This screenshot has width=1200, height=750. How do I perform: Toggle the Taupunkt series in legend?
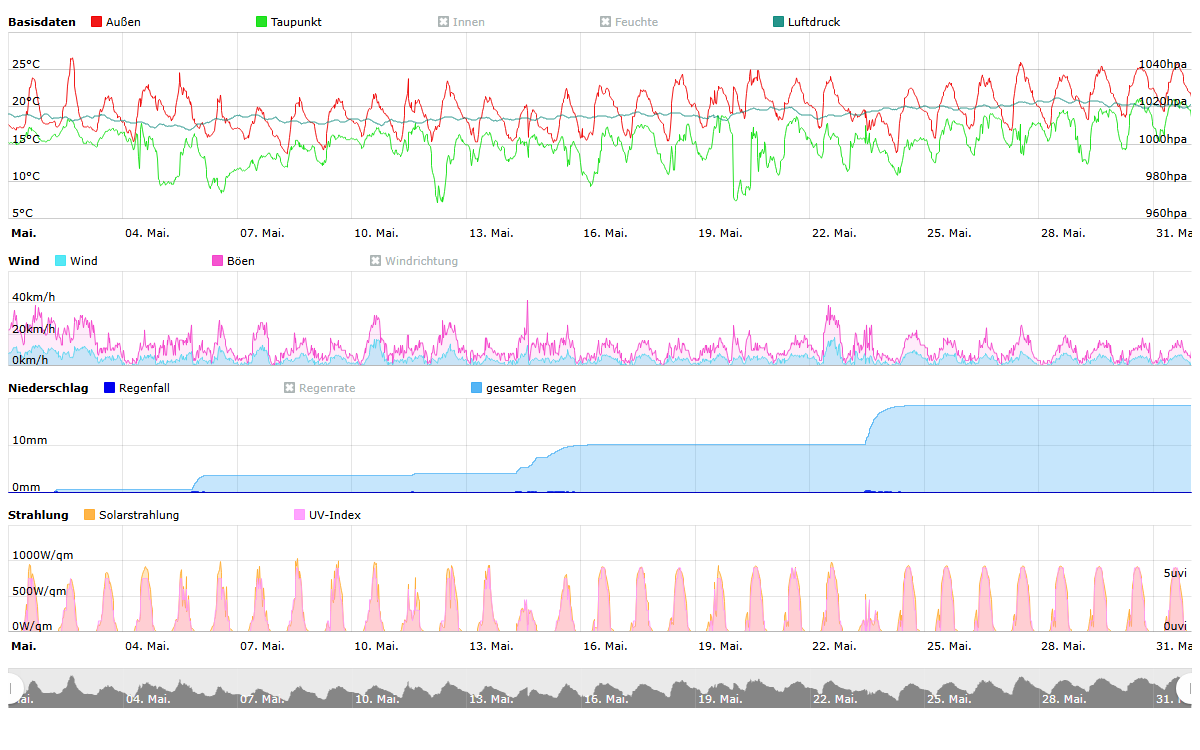[x=262, y=22]
